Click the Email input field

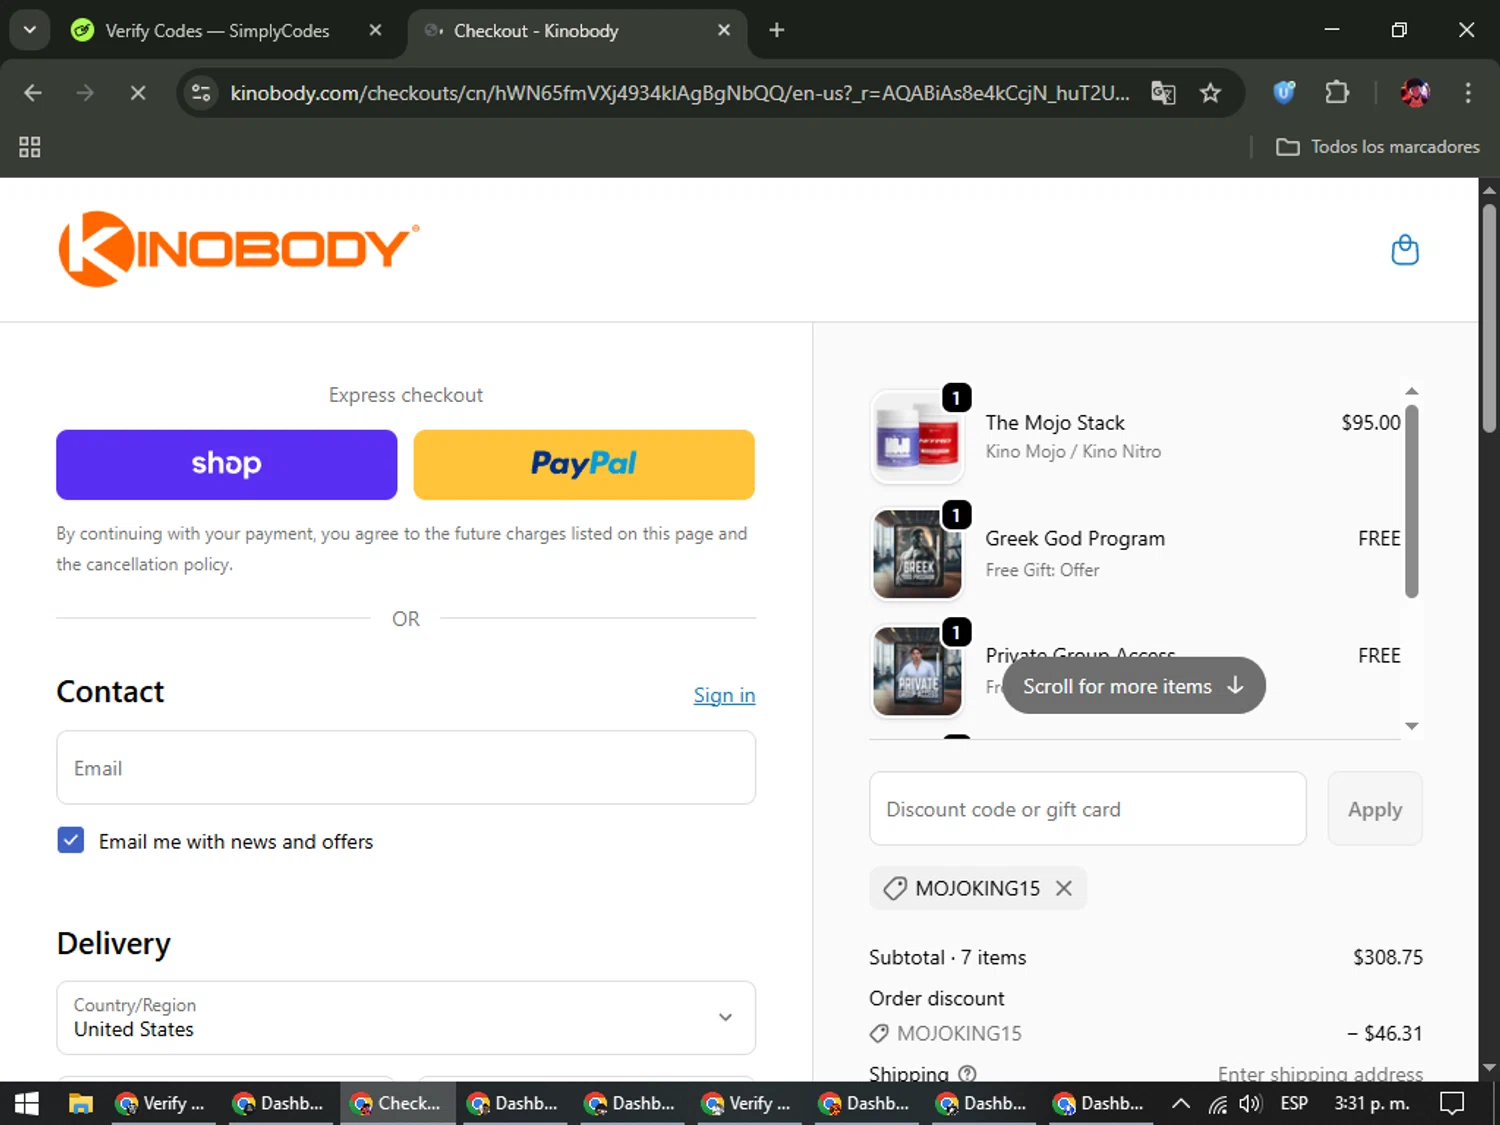pyautogui.click(x=406, y=767)
